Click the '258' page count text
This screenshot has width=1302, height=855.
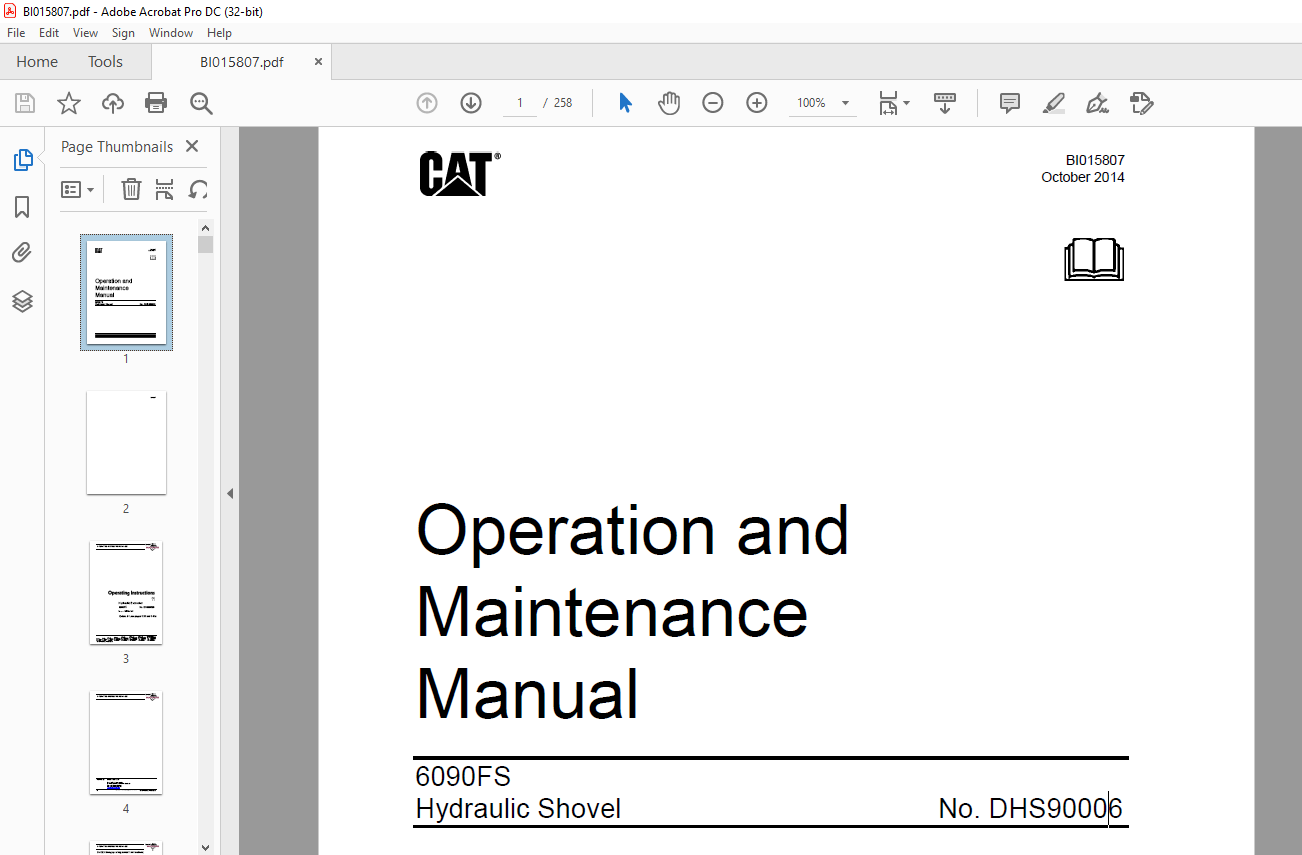[563, 103]
